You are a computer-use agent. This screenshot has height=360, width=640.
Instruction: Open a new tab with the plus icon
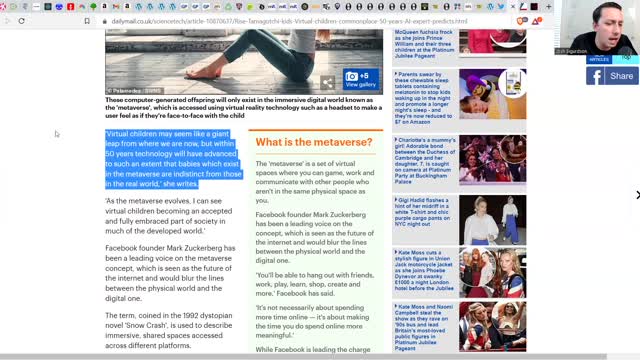[549, 7]
